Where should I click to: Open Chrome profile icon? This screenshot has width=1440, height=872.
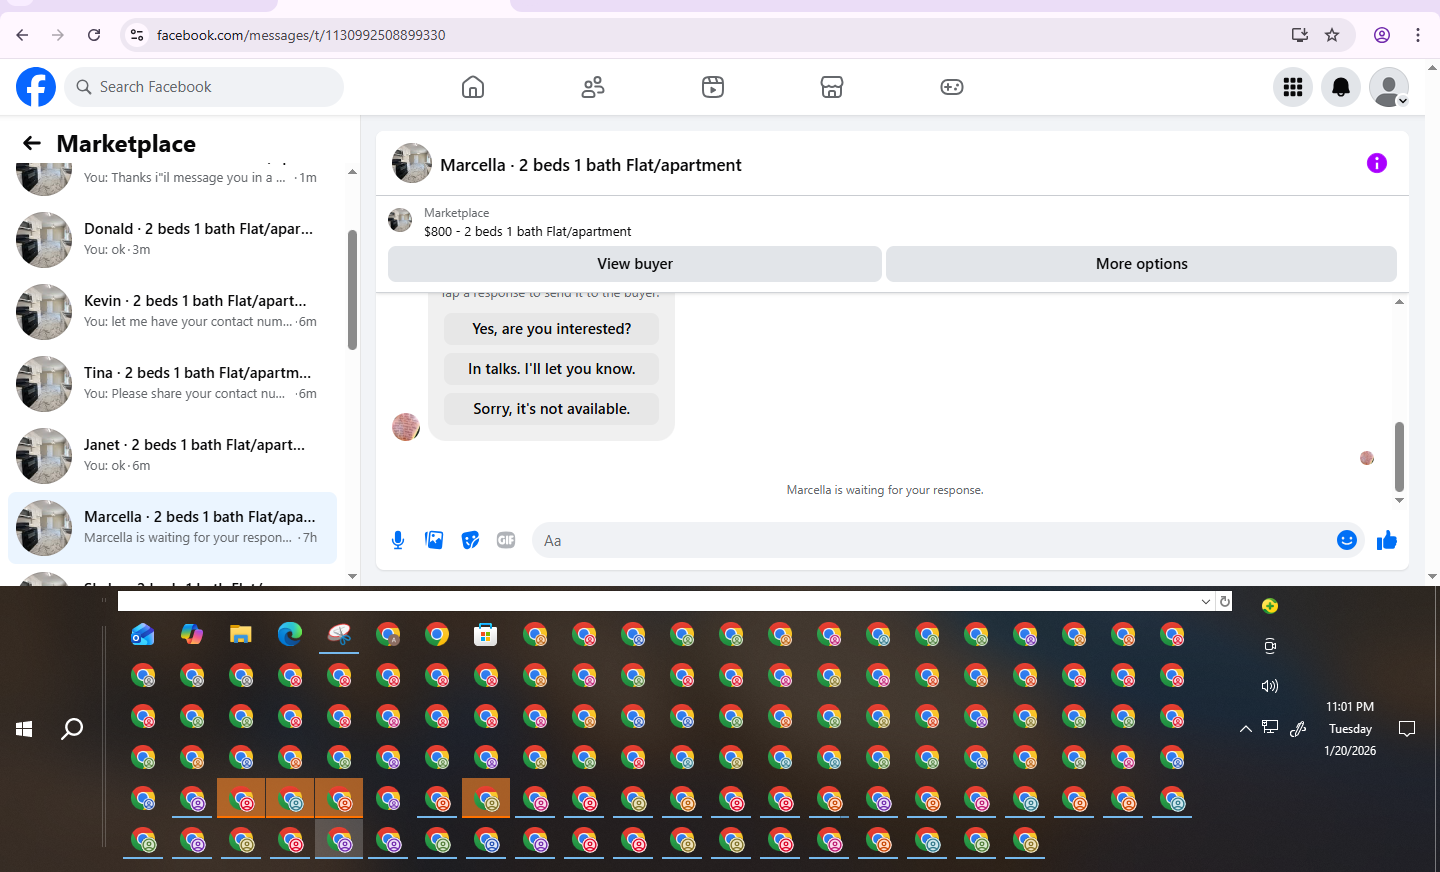coord(1382,35)
